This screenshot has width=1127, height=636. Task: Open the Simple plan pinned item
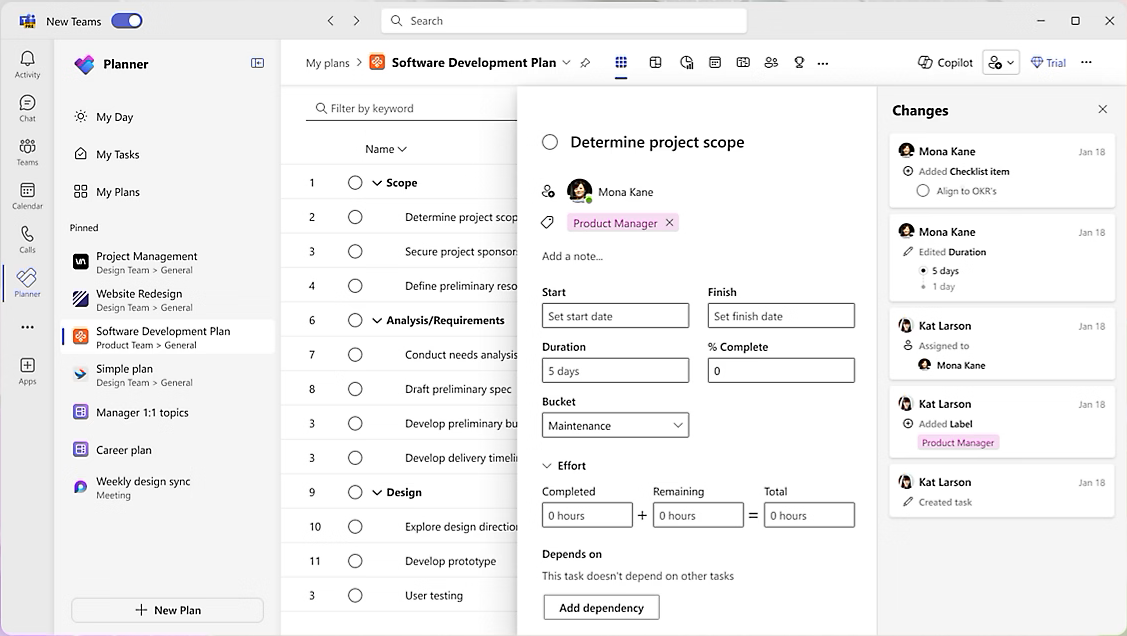pos(168,375)
